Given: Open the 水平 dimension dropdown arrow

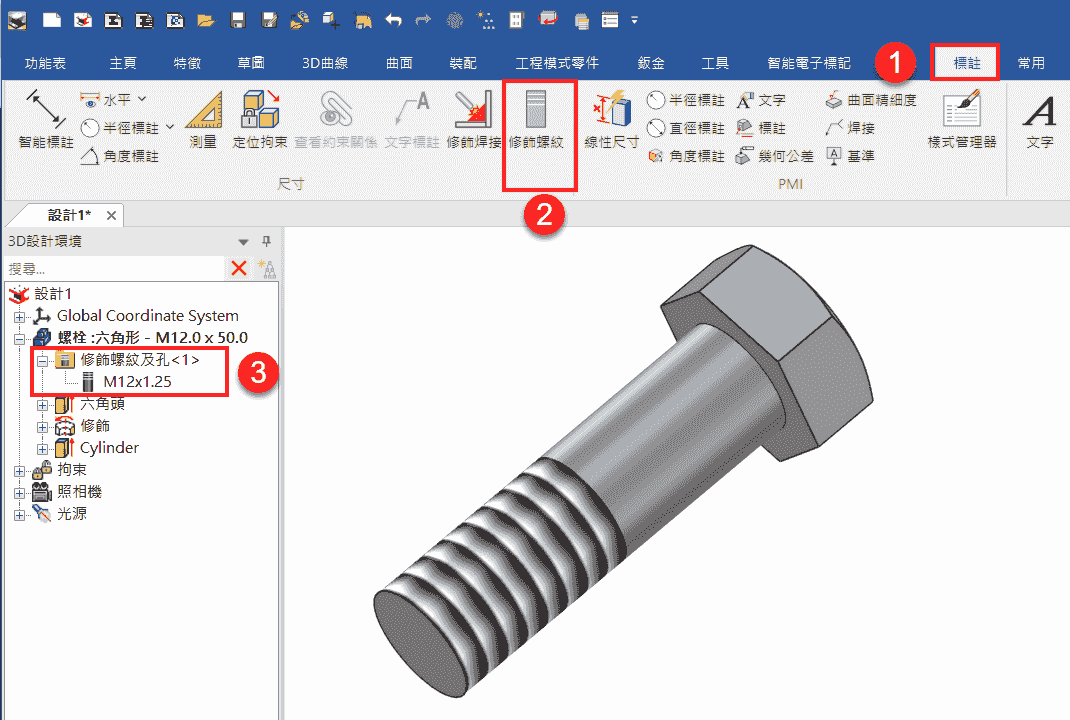Looking at the screenshot, I should (x=142, y=99).
